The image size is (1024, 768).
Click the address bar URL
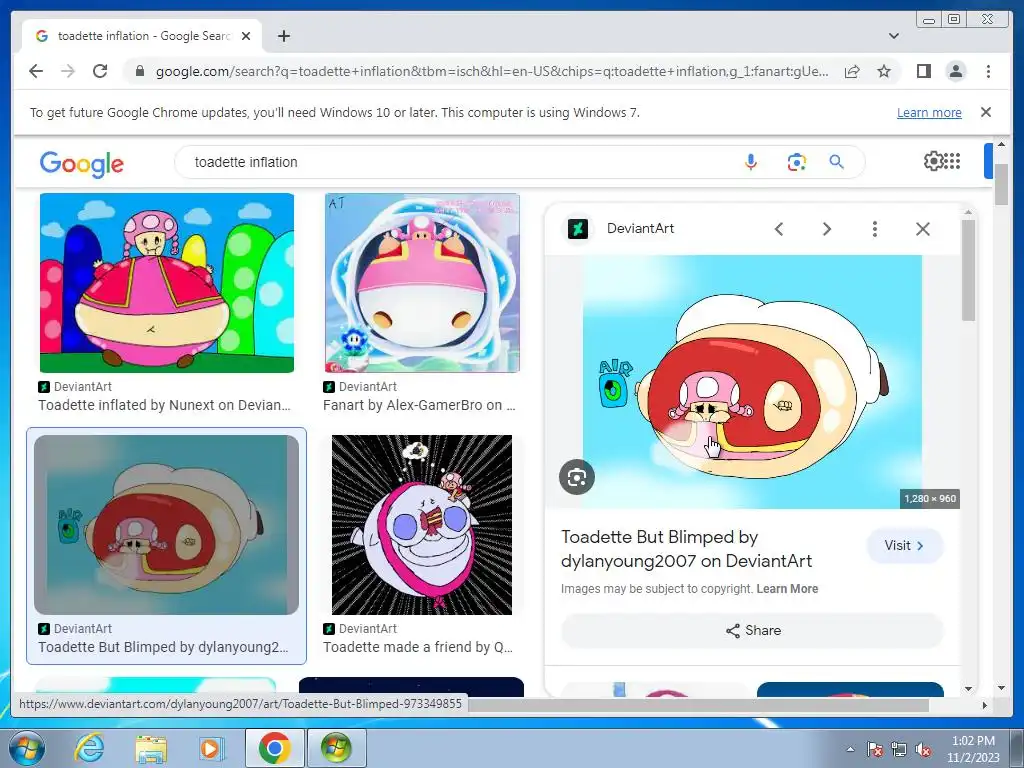[x=492, y=71]
